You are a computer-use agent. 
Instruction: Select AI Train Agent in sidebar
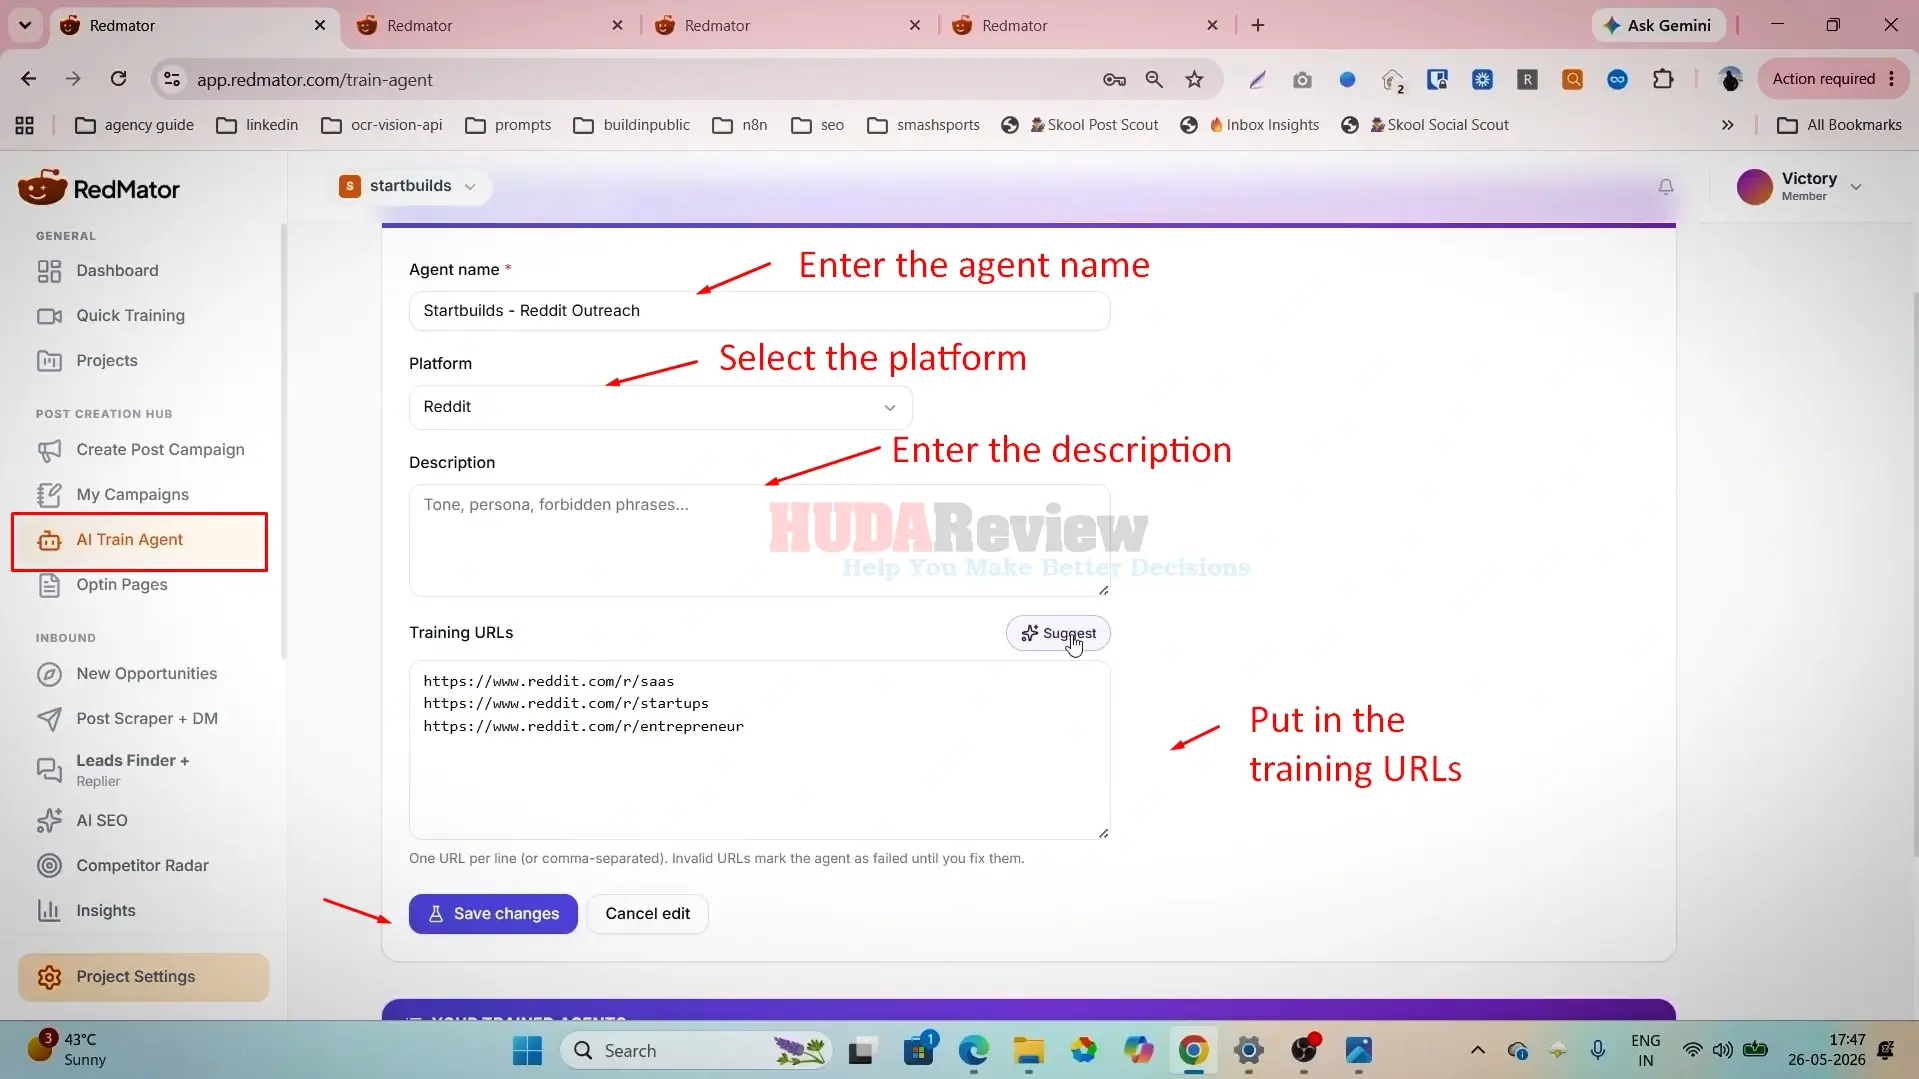point(139,540)
